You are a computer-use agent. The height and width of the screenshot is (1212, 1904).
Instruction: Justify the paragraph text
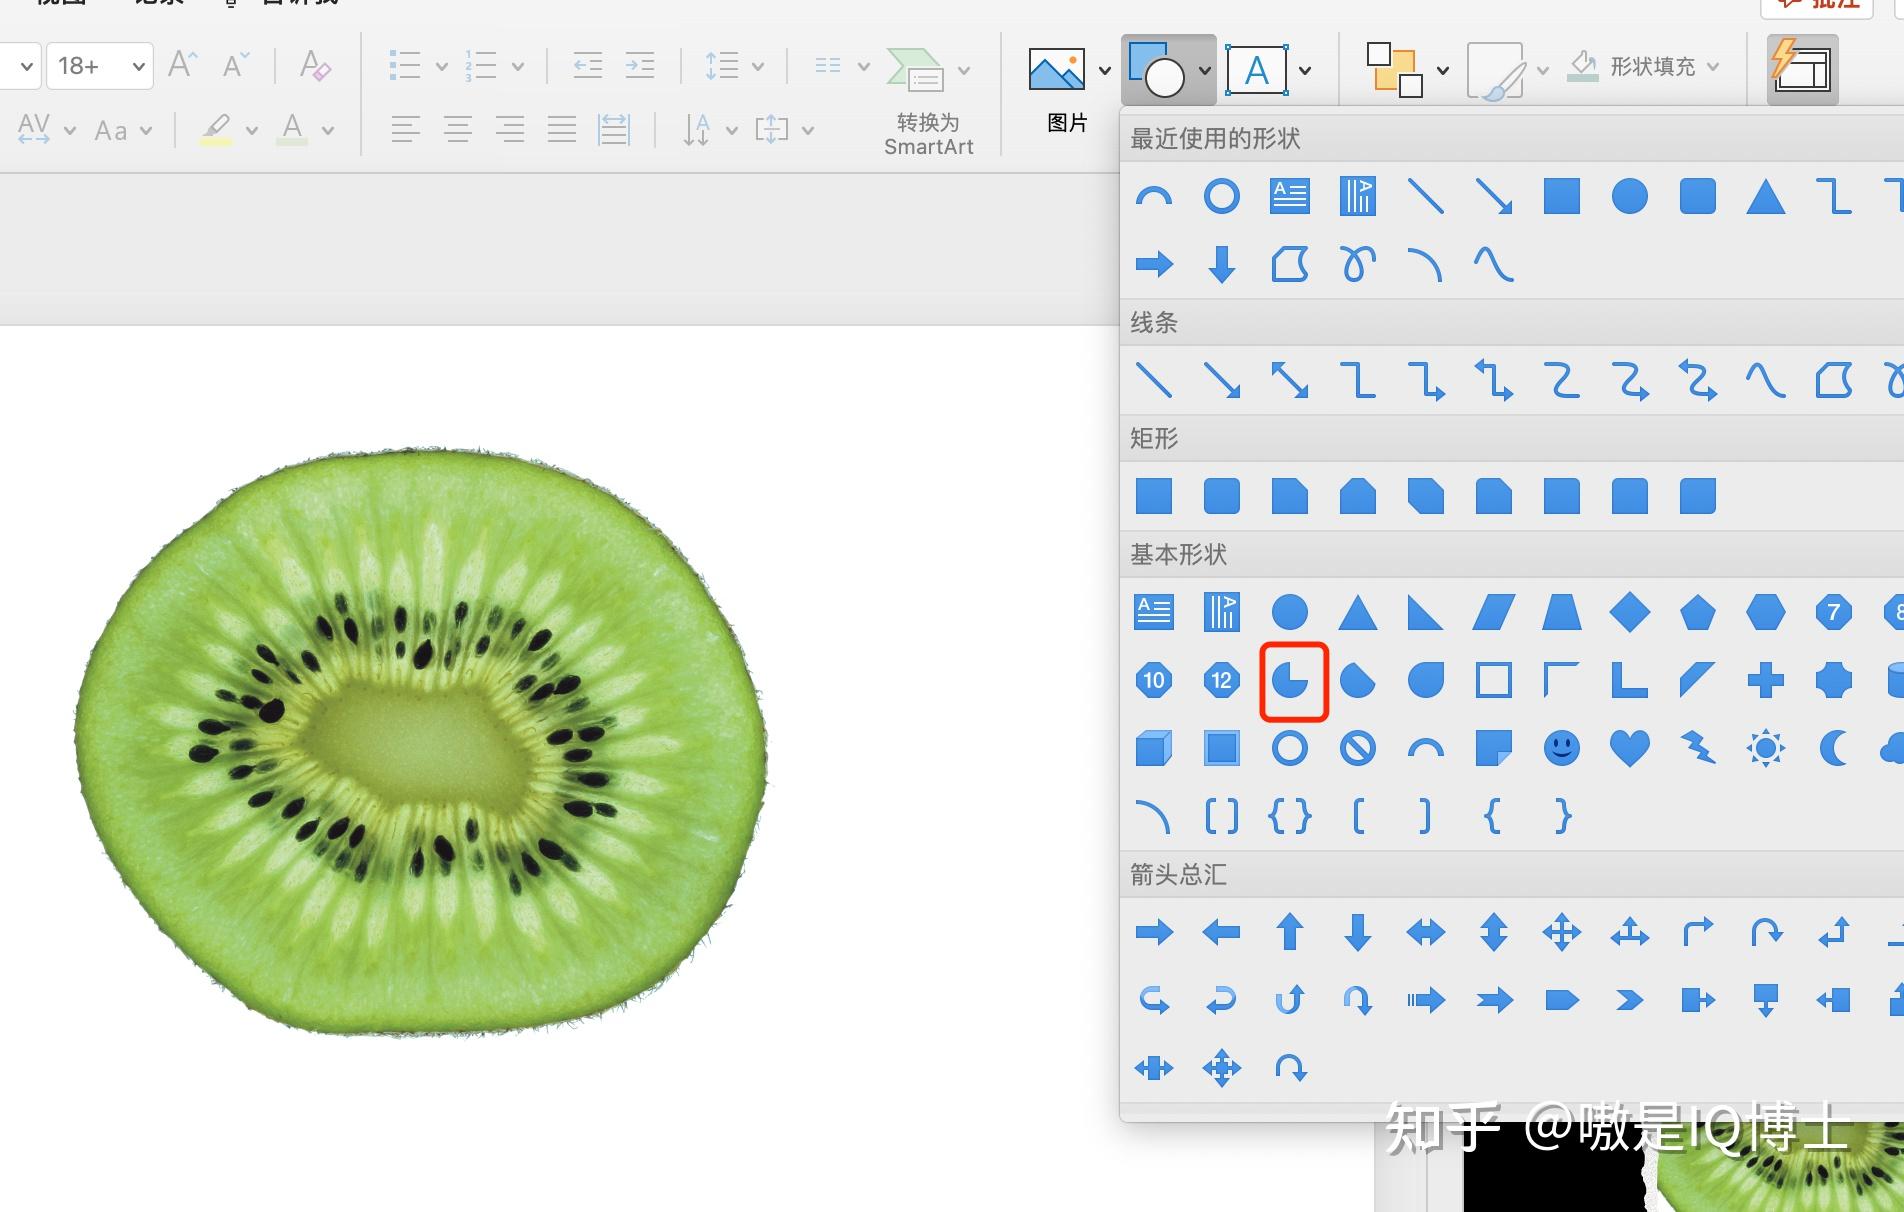click(562, 129)
